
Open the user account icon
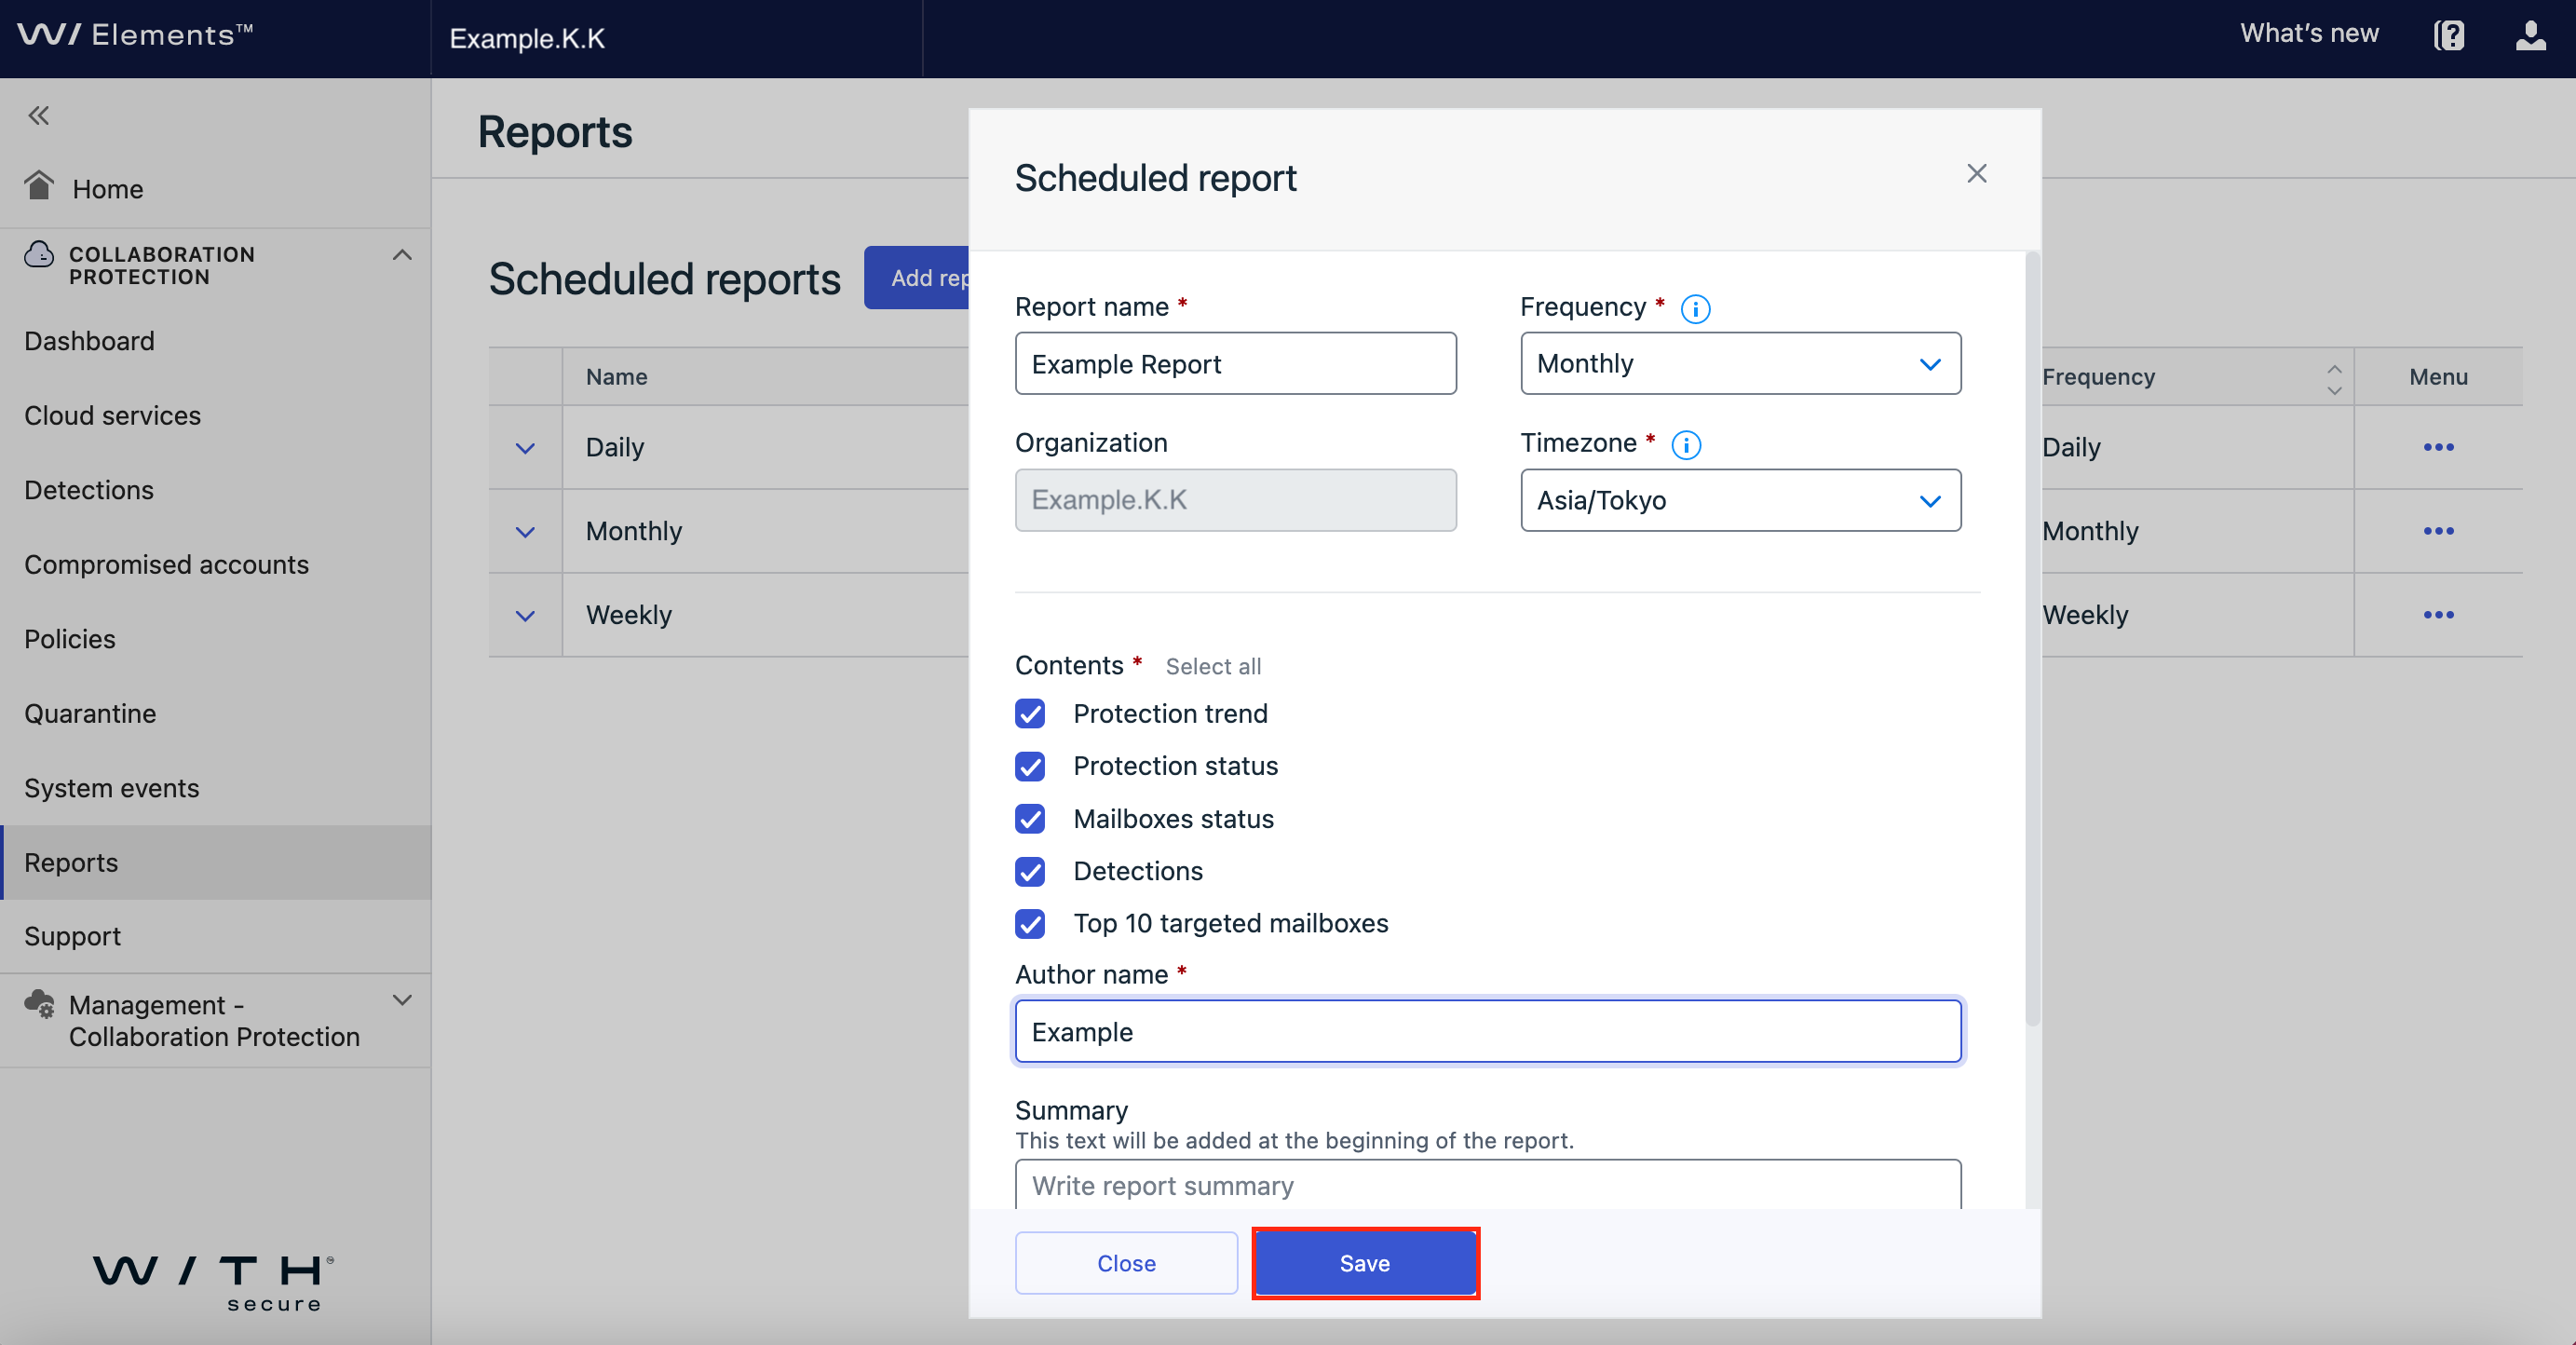tap(2530, 36)
